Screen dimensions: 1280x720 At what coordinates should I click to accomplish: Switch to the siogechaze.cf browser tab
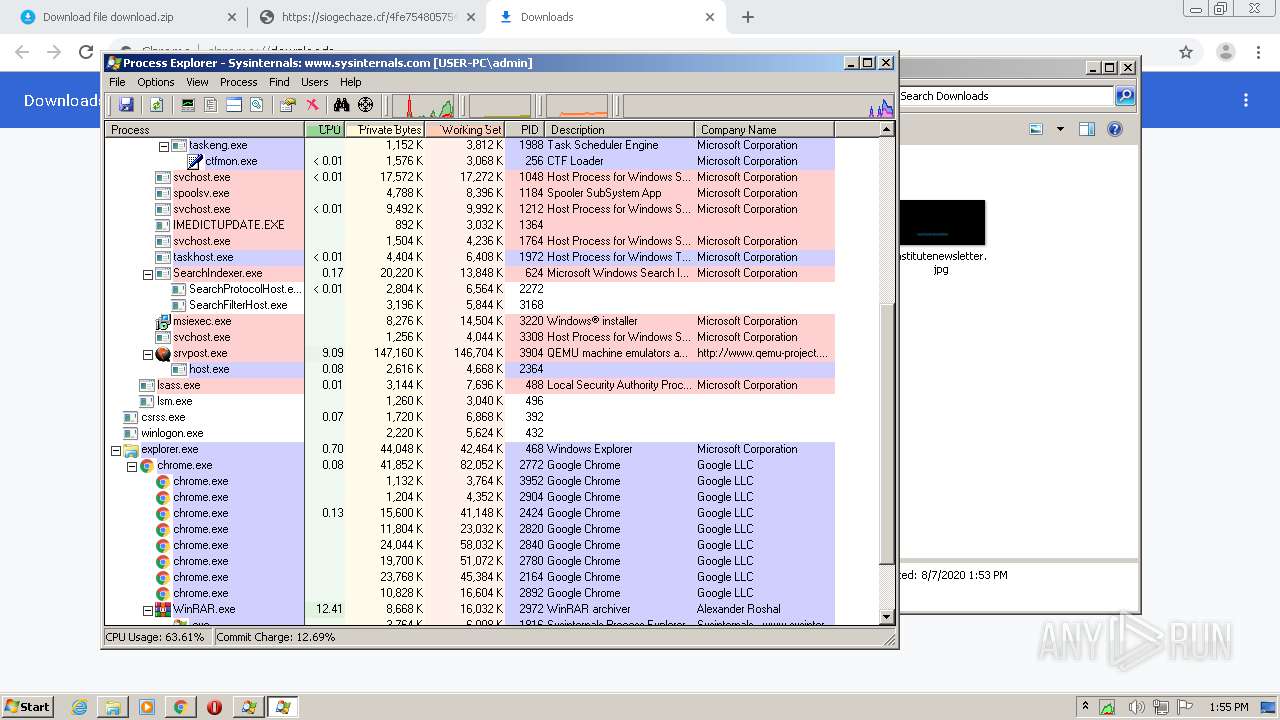click(x=367, y=17)
